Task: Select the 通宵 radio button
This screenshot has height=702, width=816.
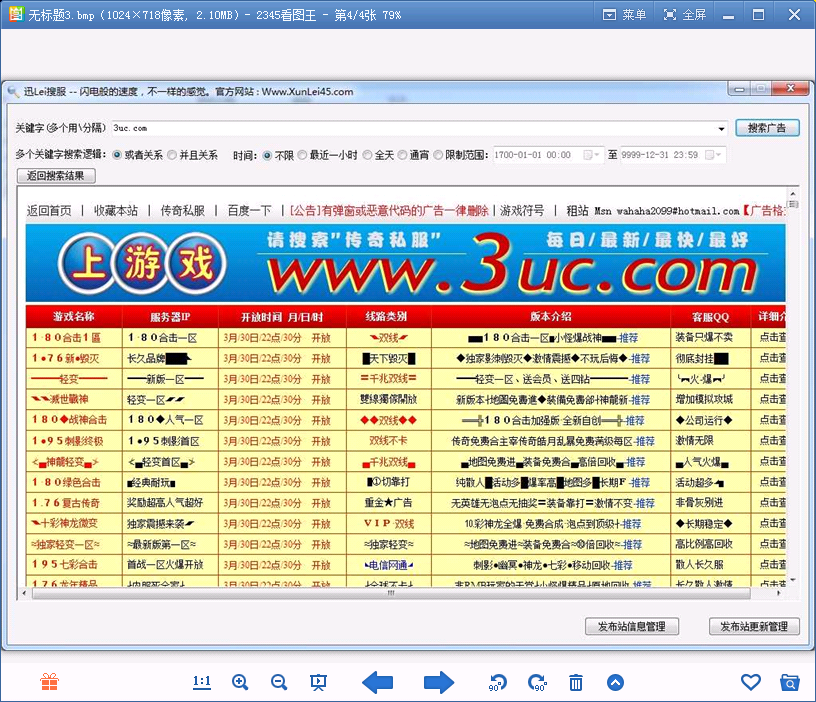Action: (402, 155)
